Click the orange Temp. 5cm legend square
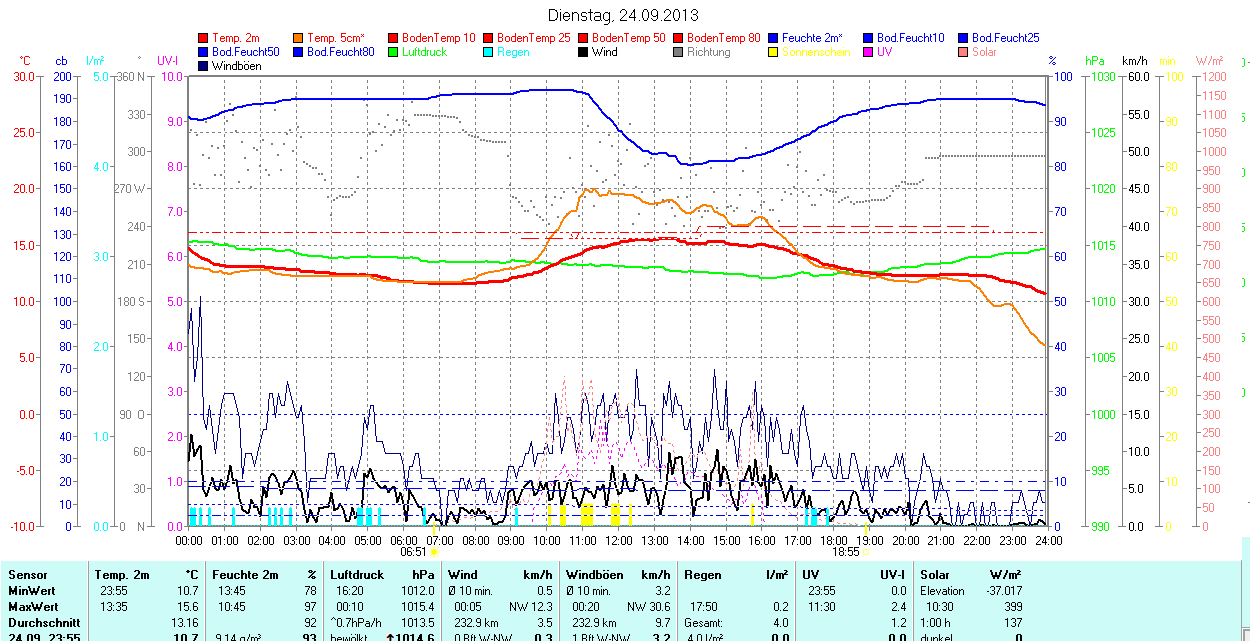This screenshot has width=1250, height=641. coord(299,38)
